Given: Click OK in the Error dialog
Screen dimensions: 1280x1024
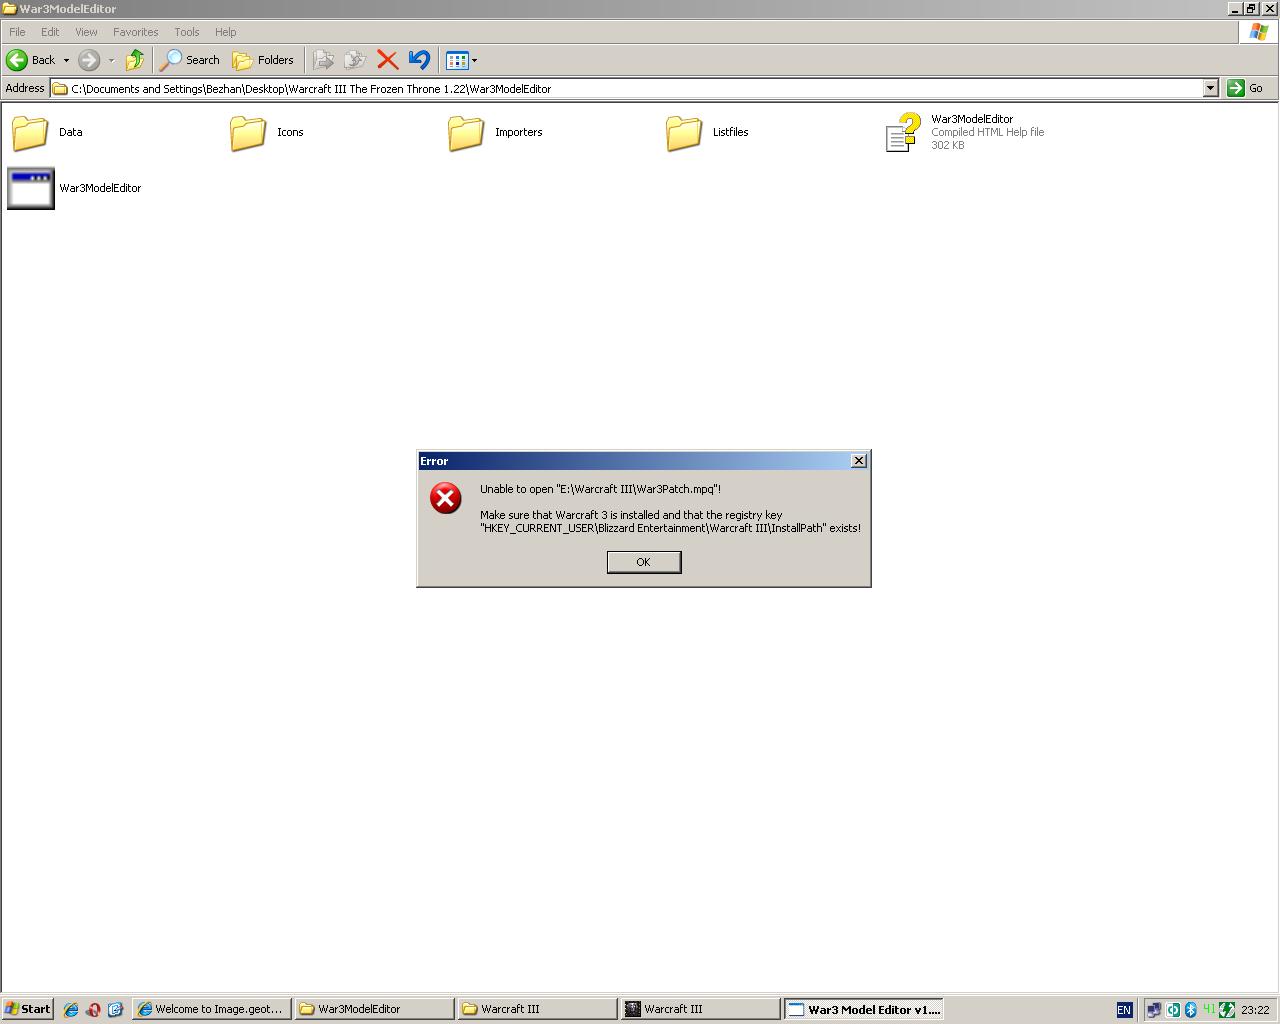Looking at the screenshot, I should (644, 562).
